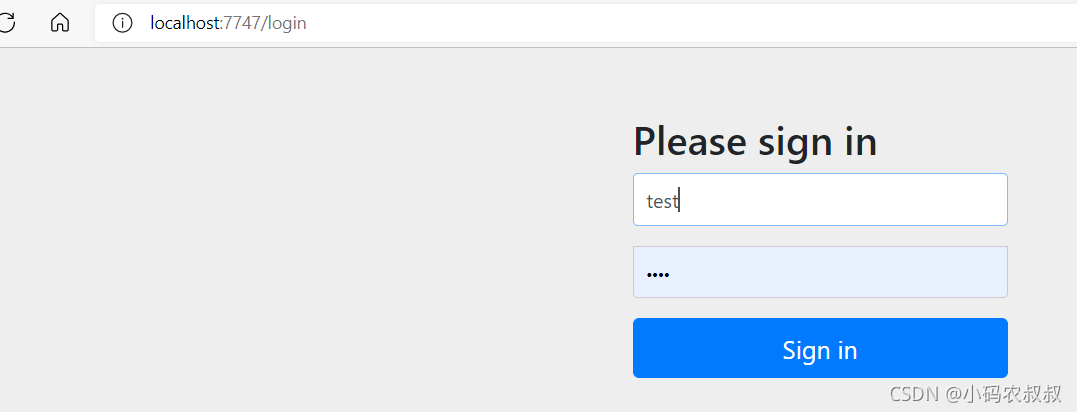
Task: Click the empty part of the address bar
Action: 687,23
